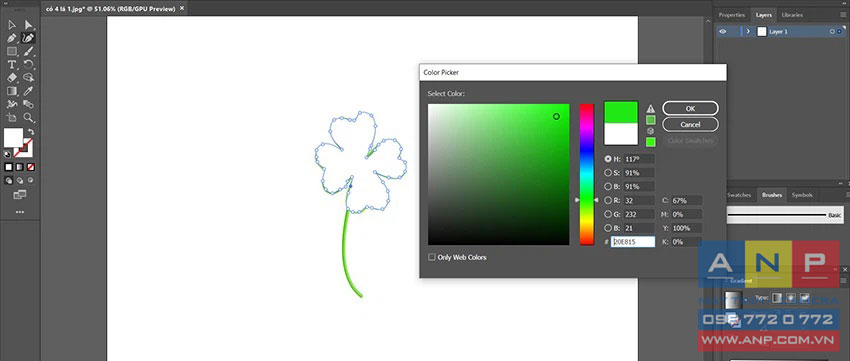The height and width of the screenshot is (361, 850).
Task: Open the Change Screen Mode button
Action: [20, 195]
